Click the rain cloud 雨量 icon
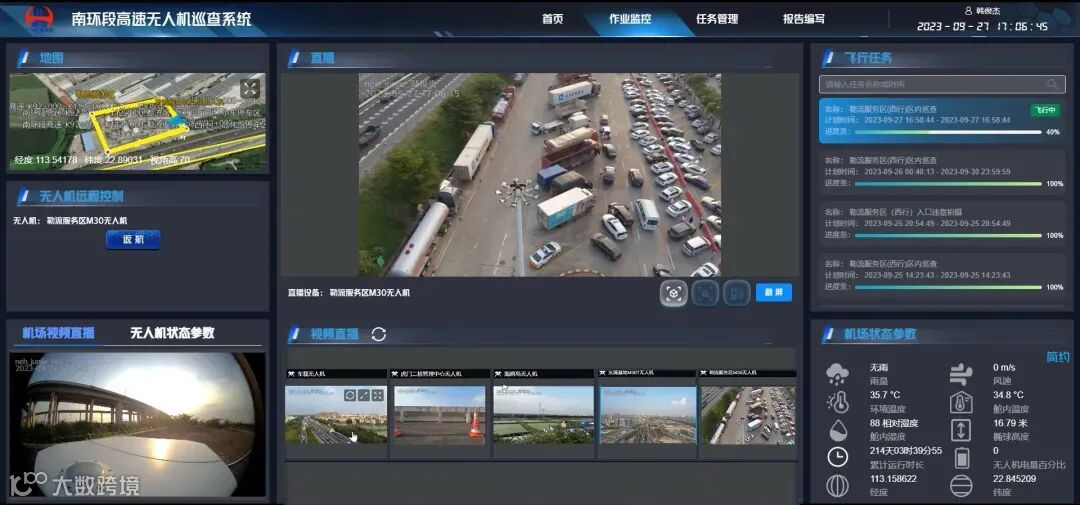This screenshot has width=1080, height=505. click(837, 374)
